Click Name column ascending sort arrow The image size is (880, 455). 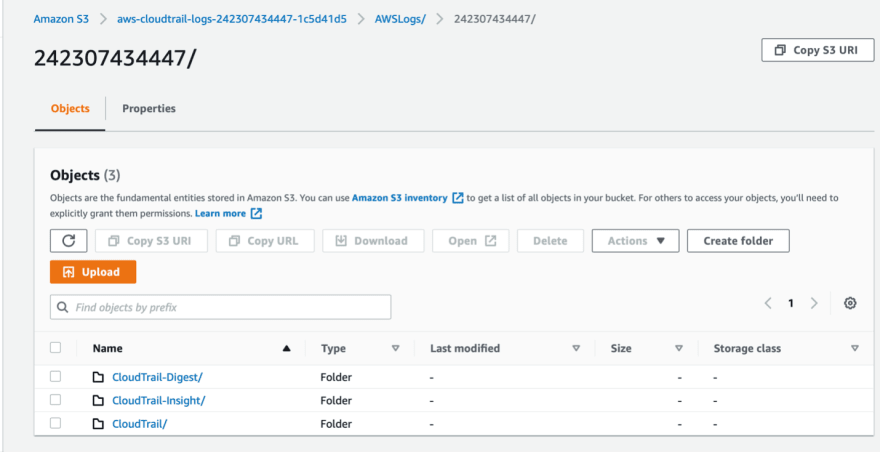tap(287, 348)
